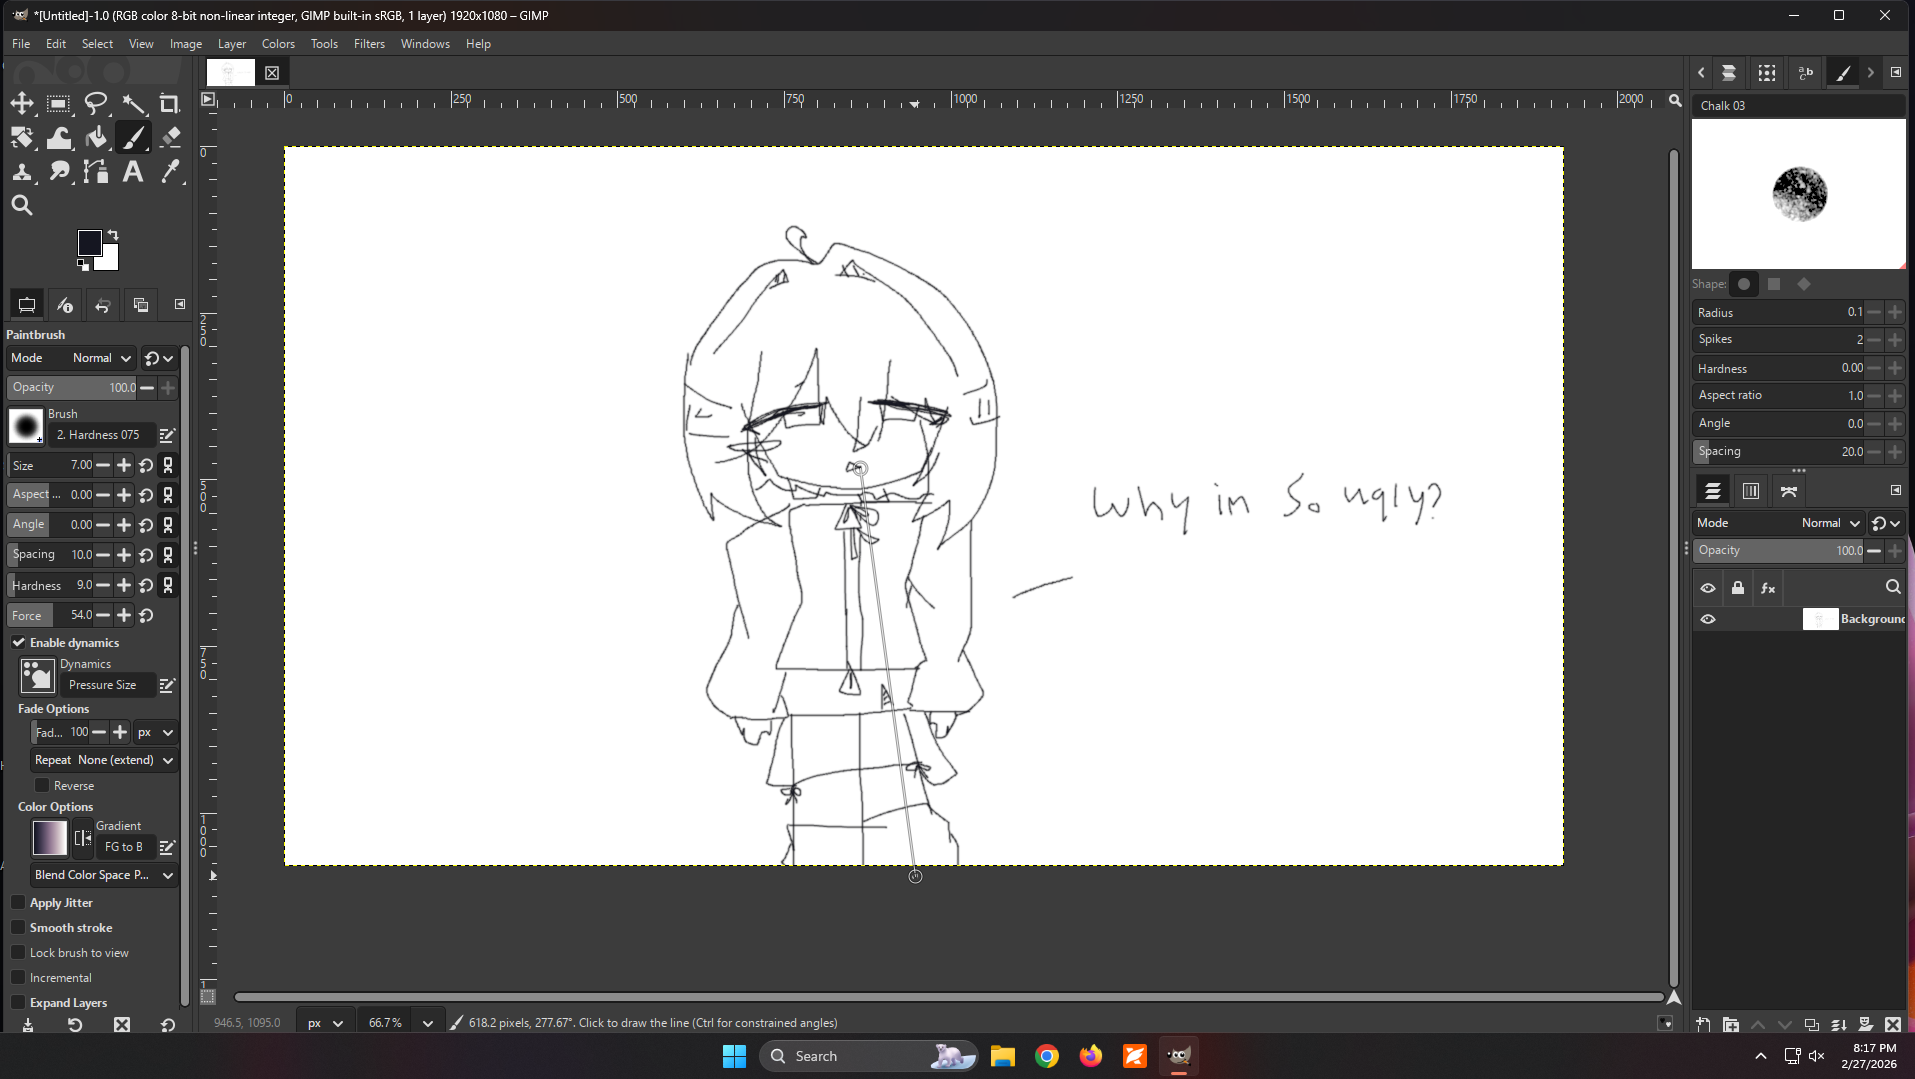Select the Move tool
The image size is (1915, 1079).
pyautogui.click(x=22, y=103)
